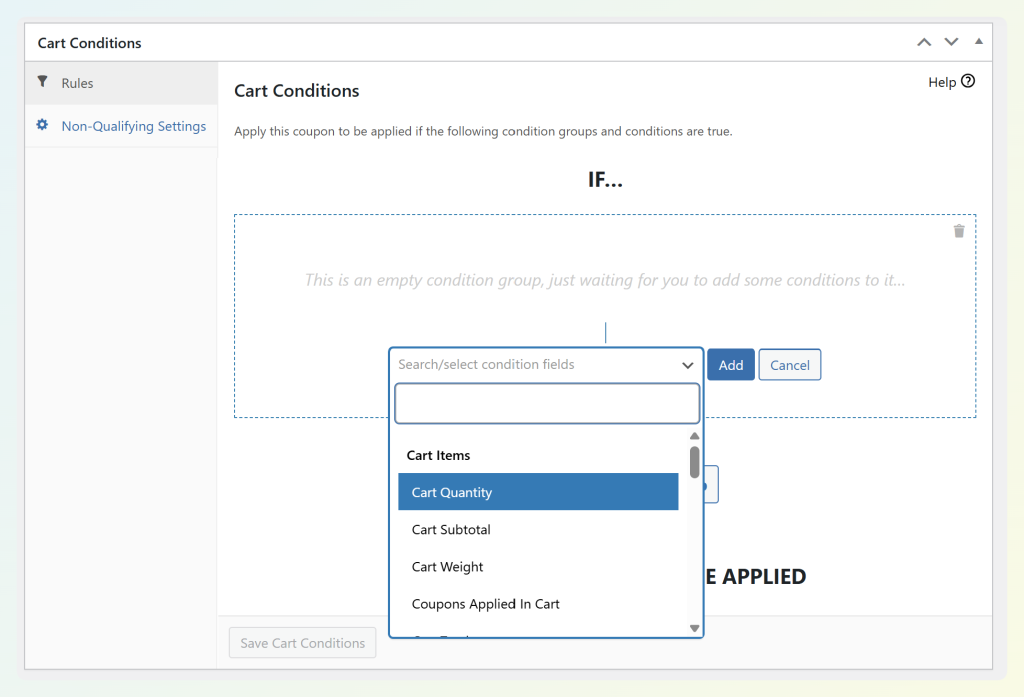Click the Add button to add the condition
Viewport: 1024px width, 697px height.
(x=730, y=364)
